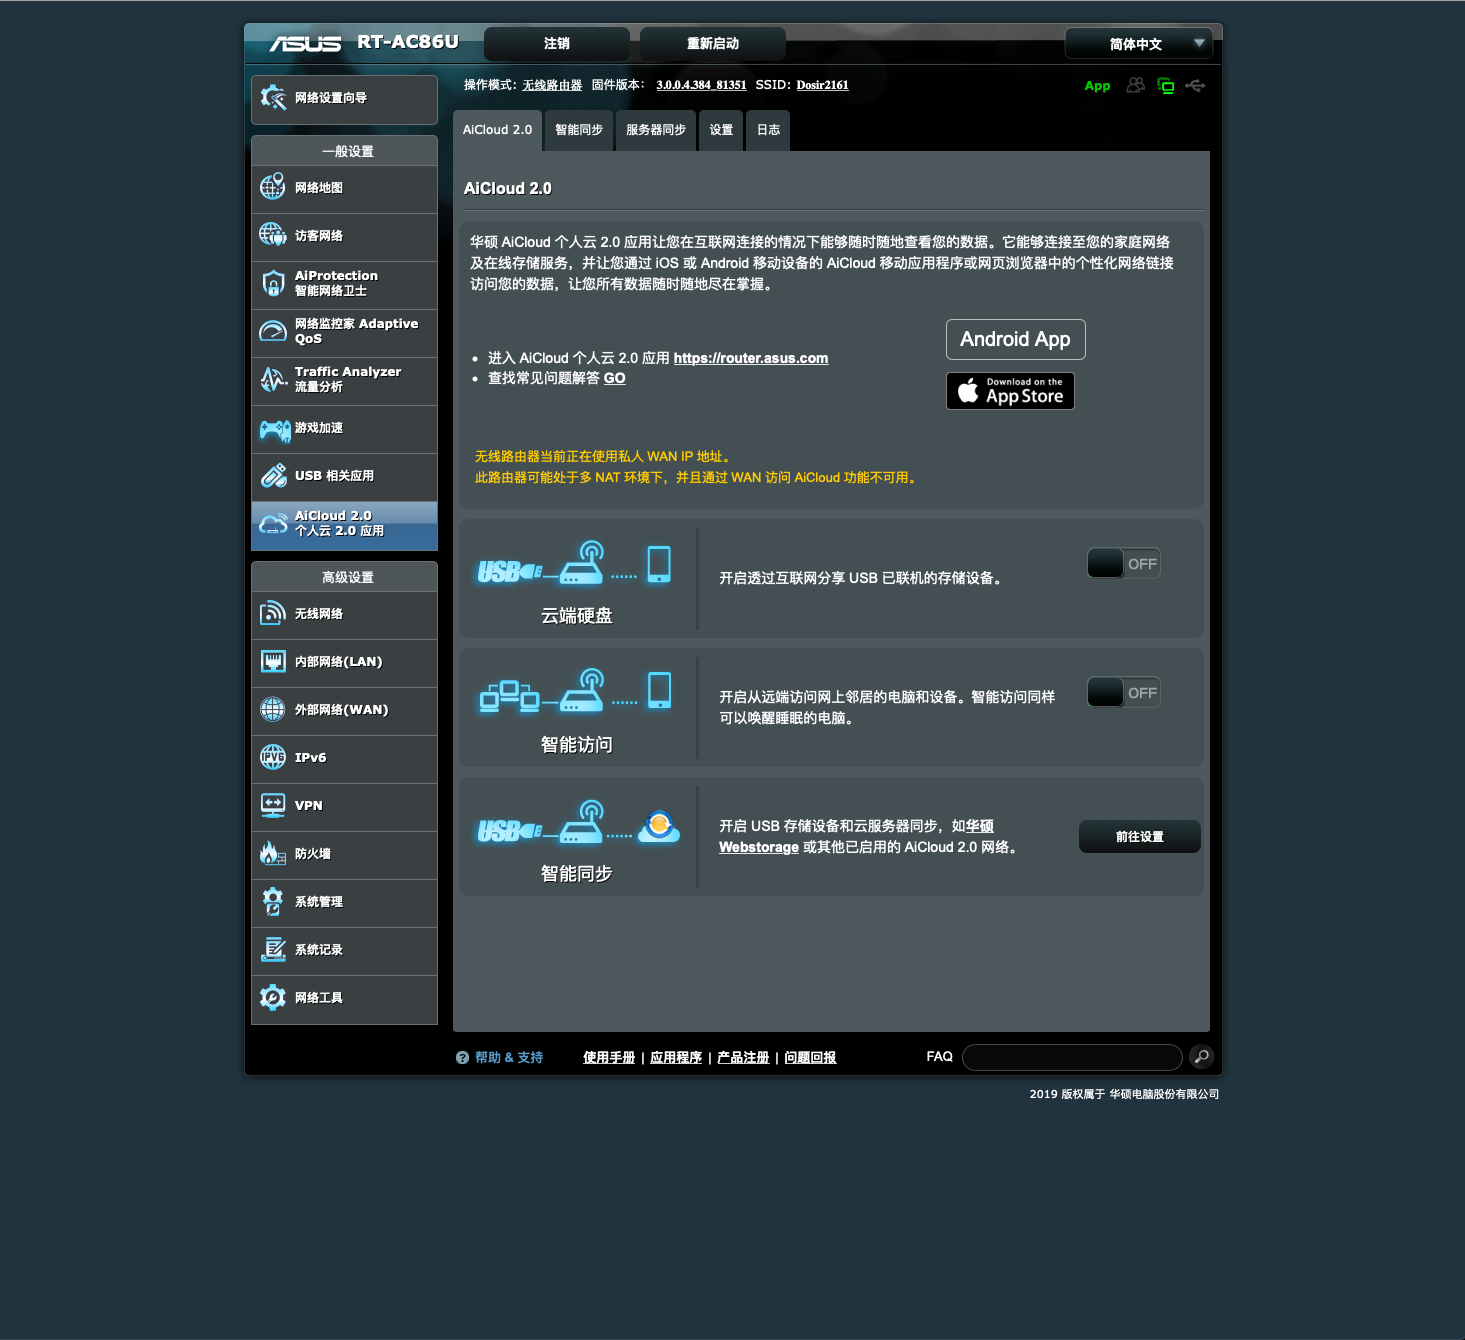This screenshot has width=1465, height=1340.
Task: Click the AiProtection shield lock icon
Action: [273, 283]
